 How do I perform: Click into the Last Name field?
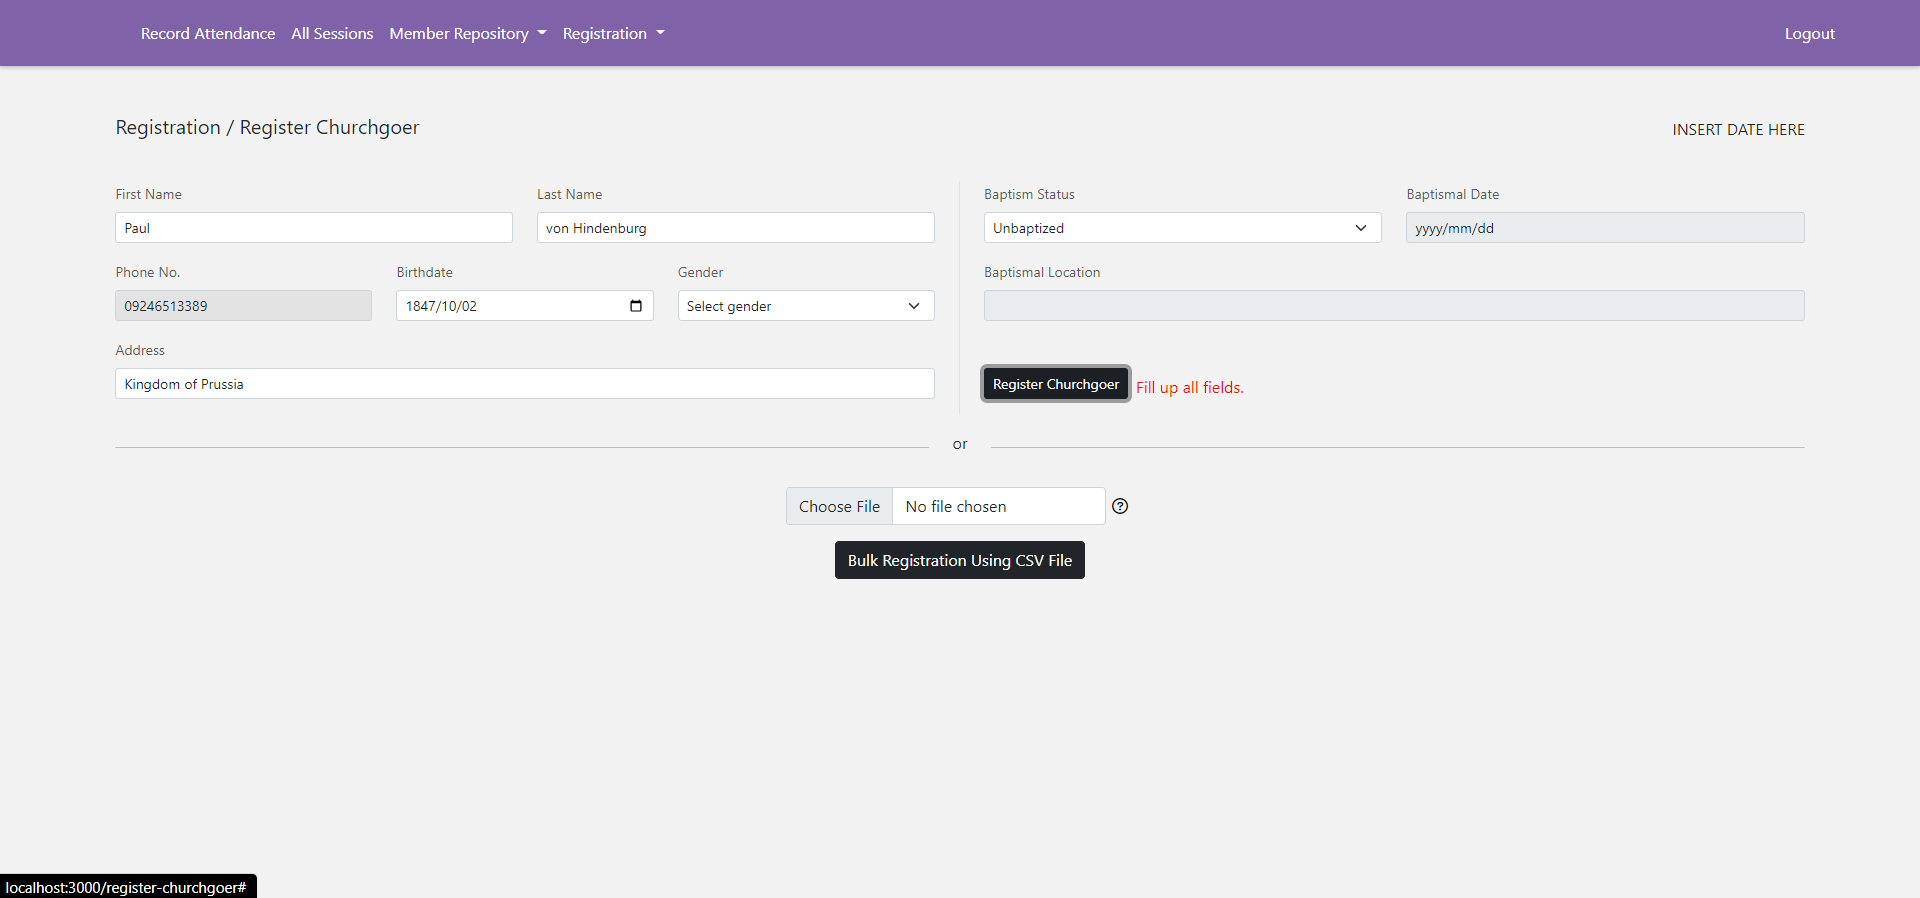click(x=735, y=228)
